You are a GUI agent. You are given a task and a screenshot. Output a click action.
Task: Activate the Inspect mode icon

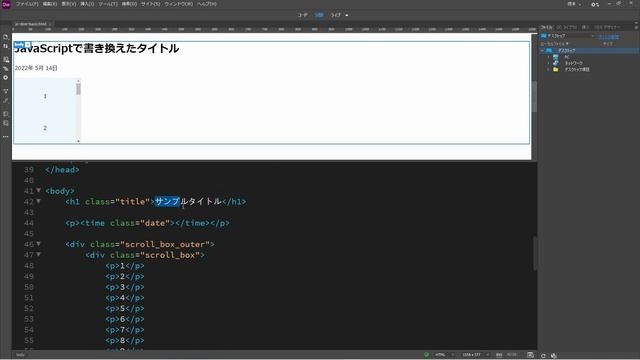pos(6,78)
